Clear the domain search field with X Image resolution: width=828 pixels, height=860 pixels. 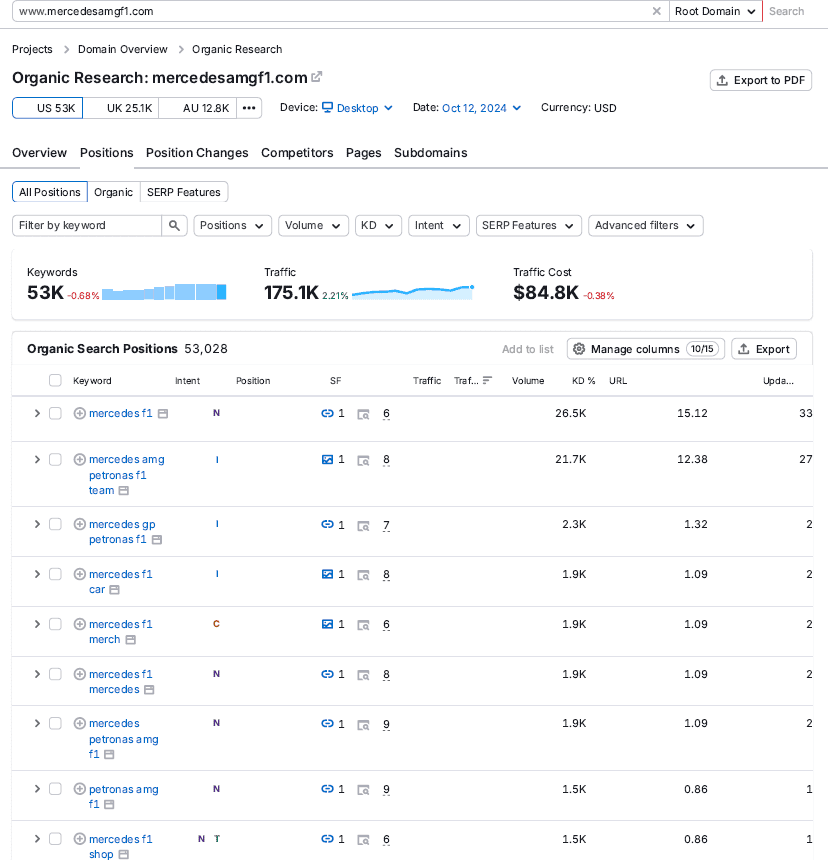656,11
